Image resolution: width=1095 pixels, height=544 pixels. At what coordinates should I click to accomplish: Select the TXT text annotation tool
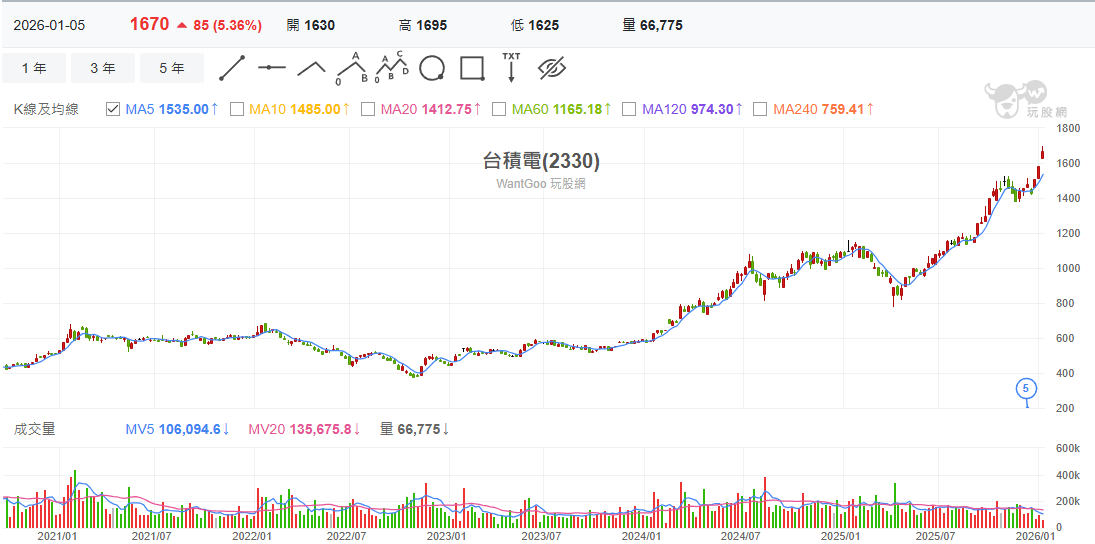click(511, 67)
